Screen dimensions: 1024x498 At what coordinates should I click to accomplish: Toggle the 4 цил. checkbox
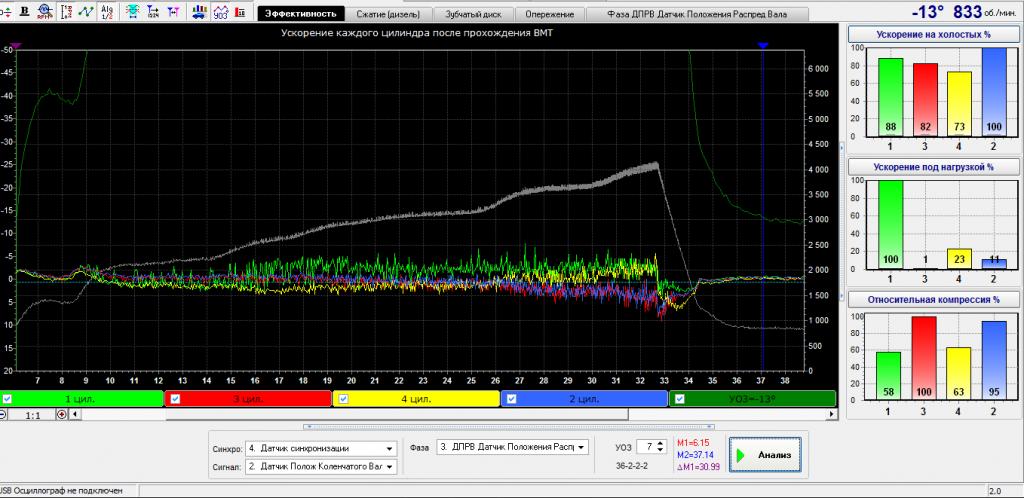pos(343,399)
